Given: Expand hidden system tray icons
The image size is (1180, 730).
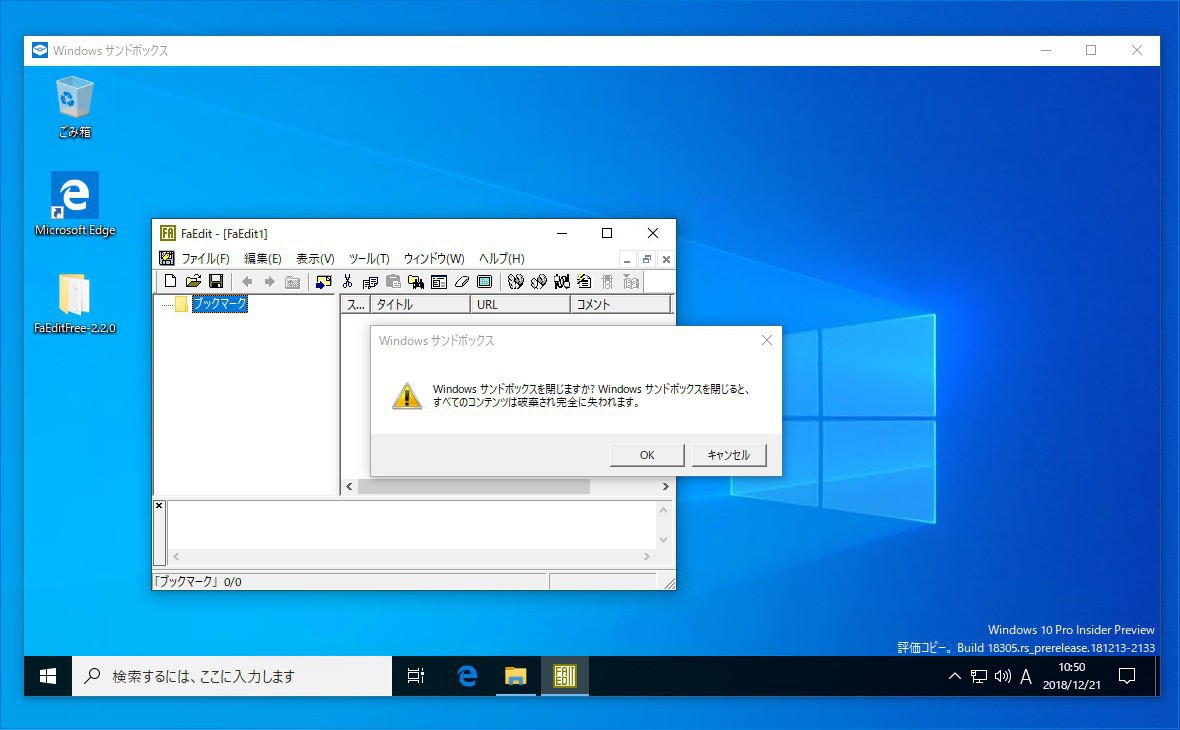Looking at the screenshot, I should tap(954, 676).
